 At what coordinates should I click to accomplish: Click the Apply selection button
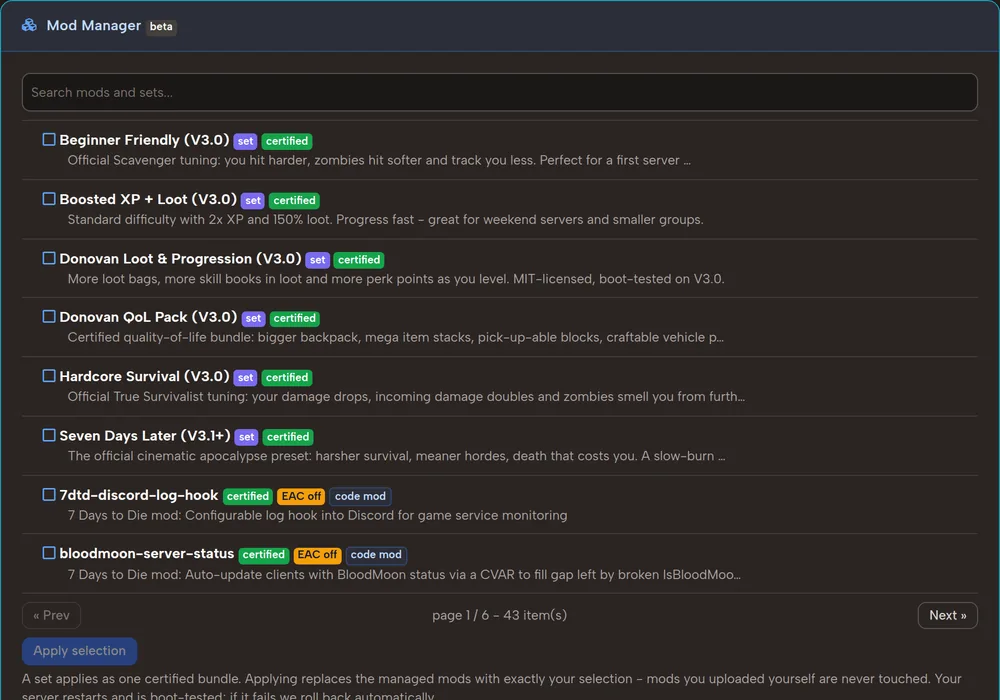click(80, 651)
